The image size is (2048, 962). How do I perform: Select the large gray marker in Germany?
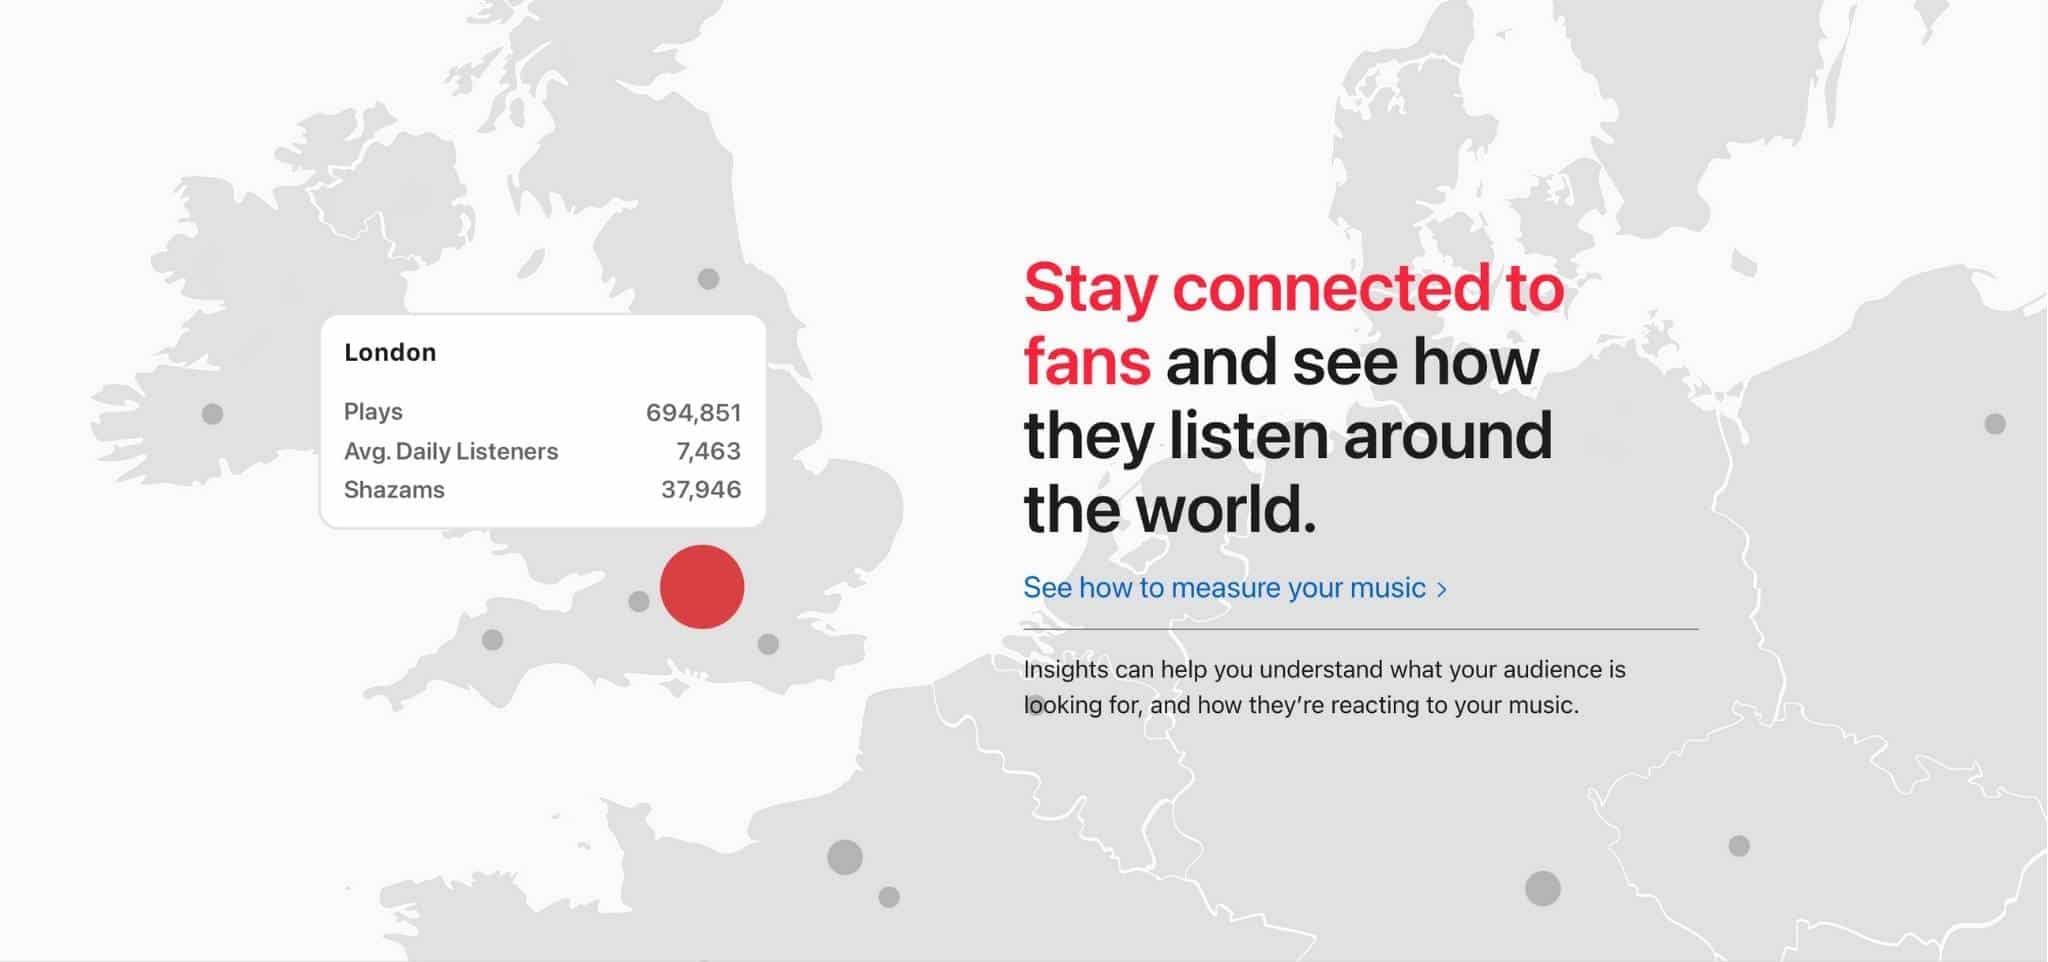[x=1543, y=888]
